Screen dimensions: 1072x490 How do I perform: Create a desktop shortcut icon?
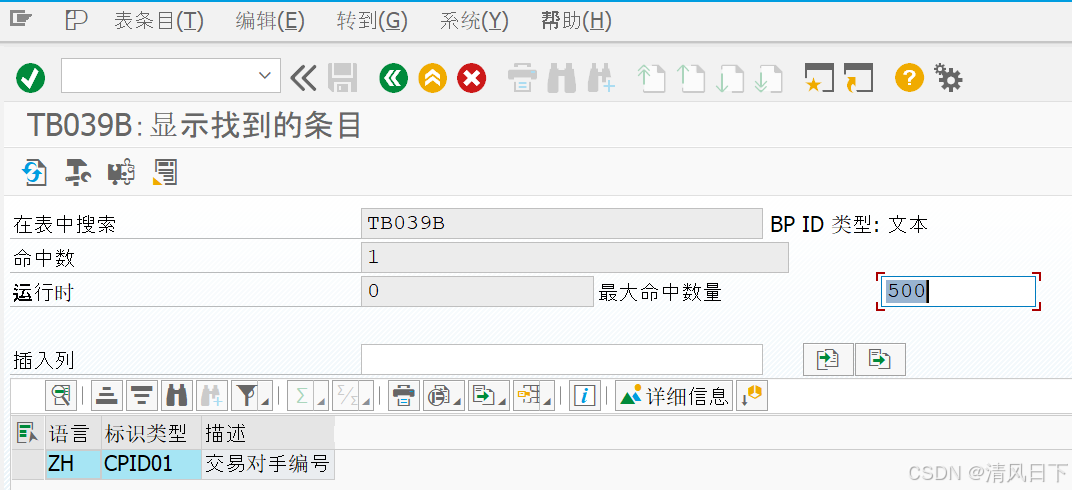pos(859,78)
